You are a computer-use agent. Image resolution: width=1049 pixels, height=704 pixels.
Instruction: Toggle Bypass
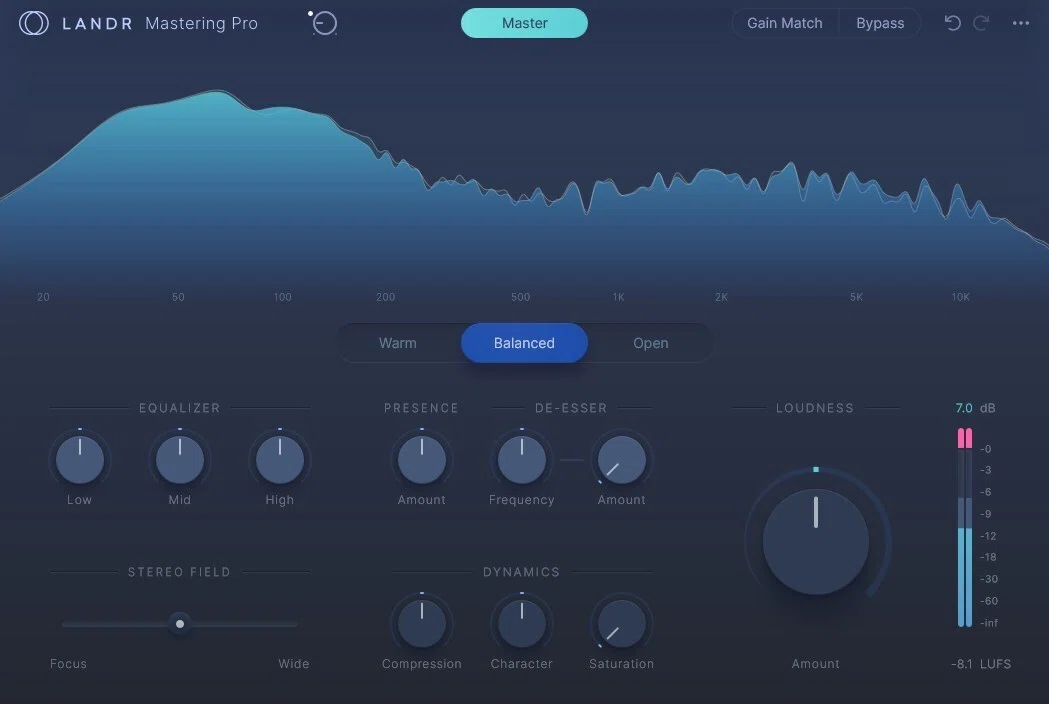880,23
